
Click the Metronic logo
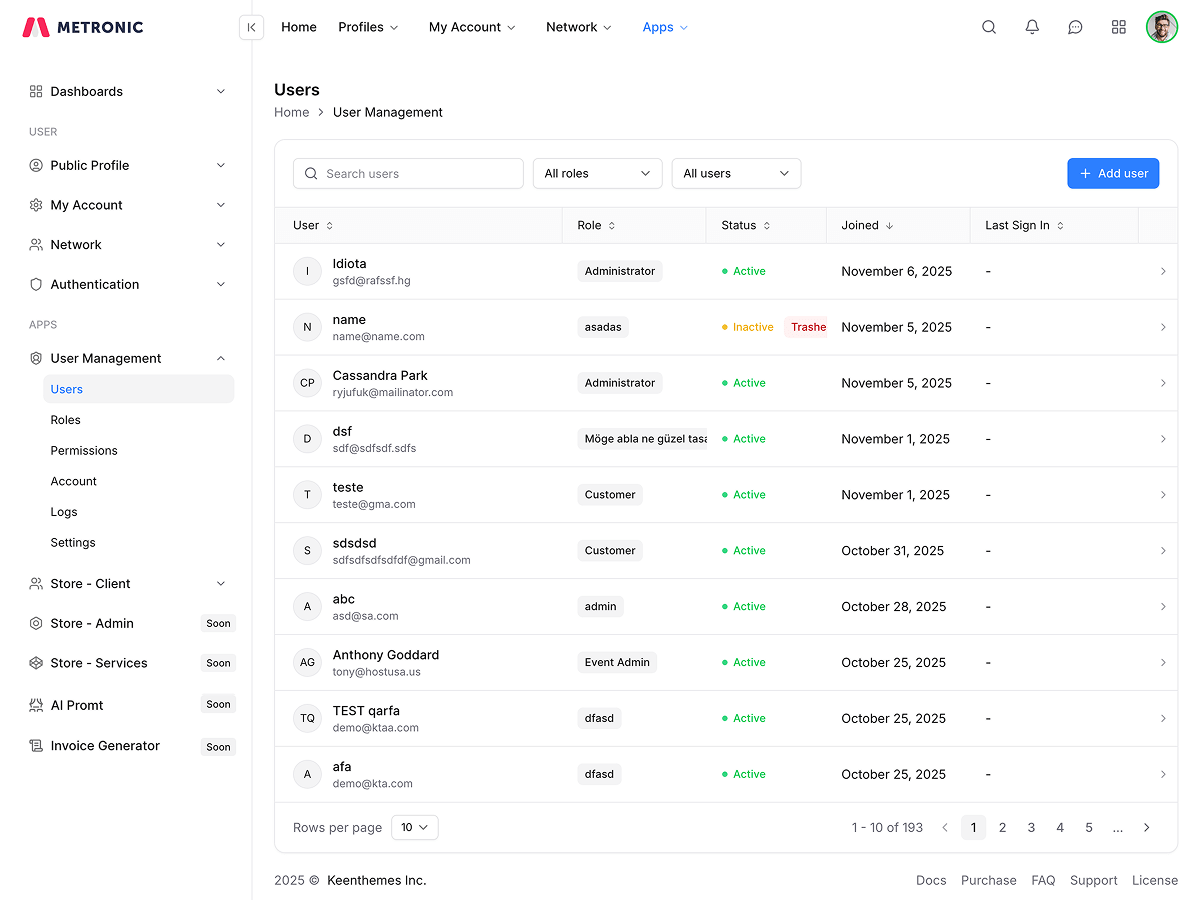[83, 27]
